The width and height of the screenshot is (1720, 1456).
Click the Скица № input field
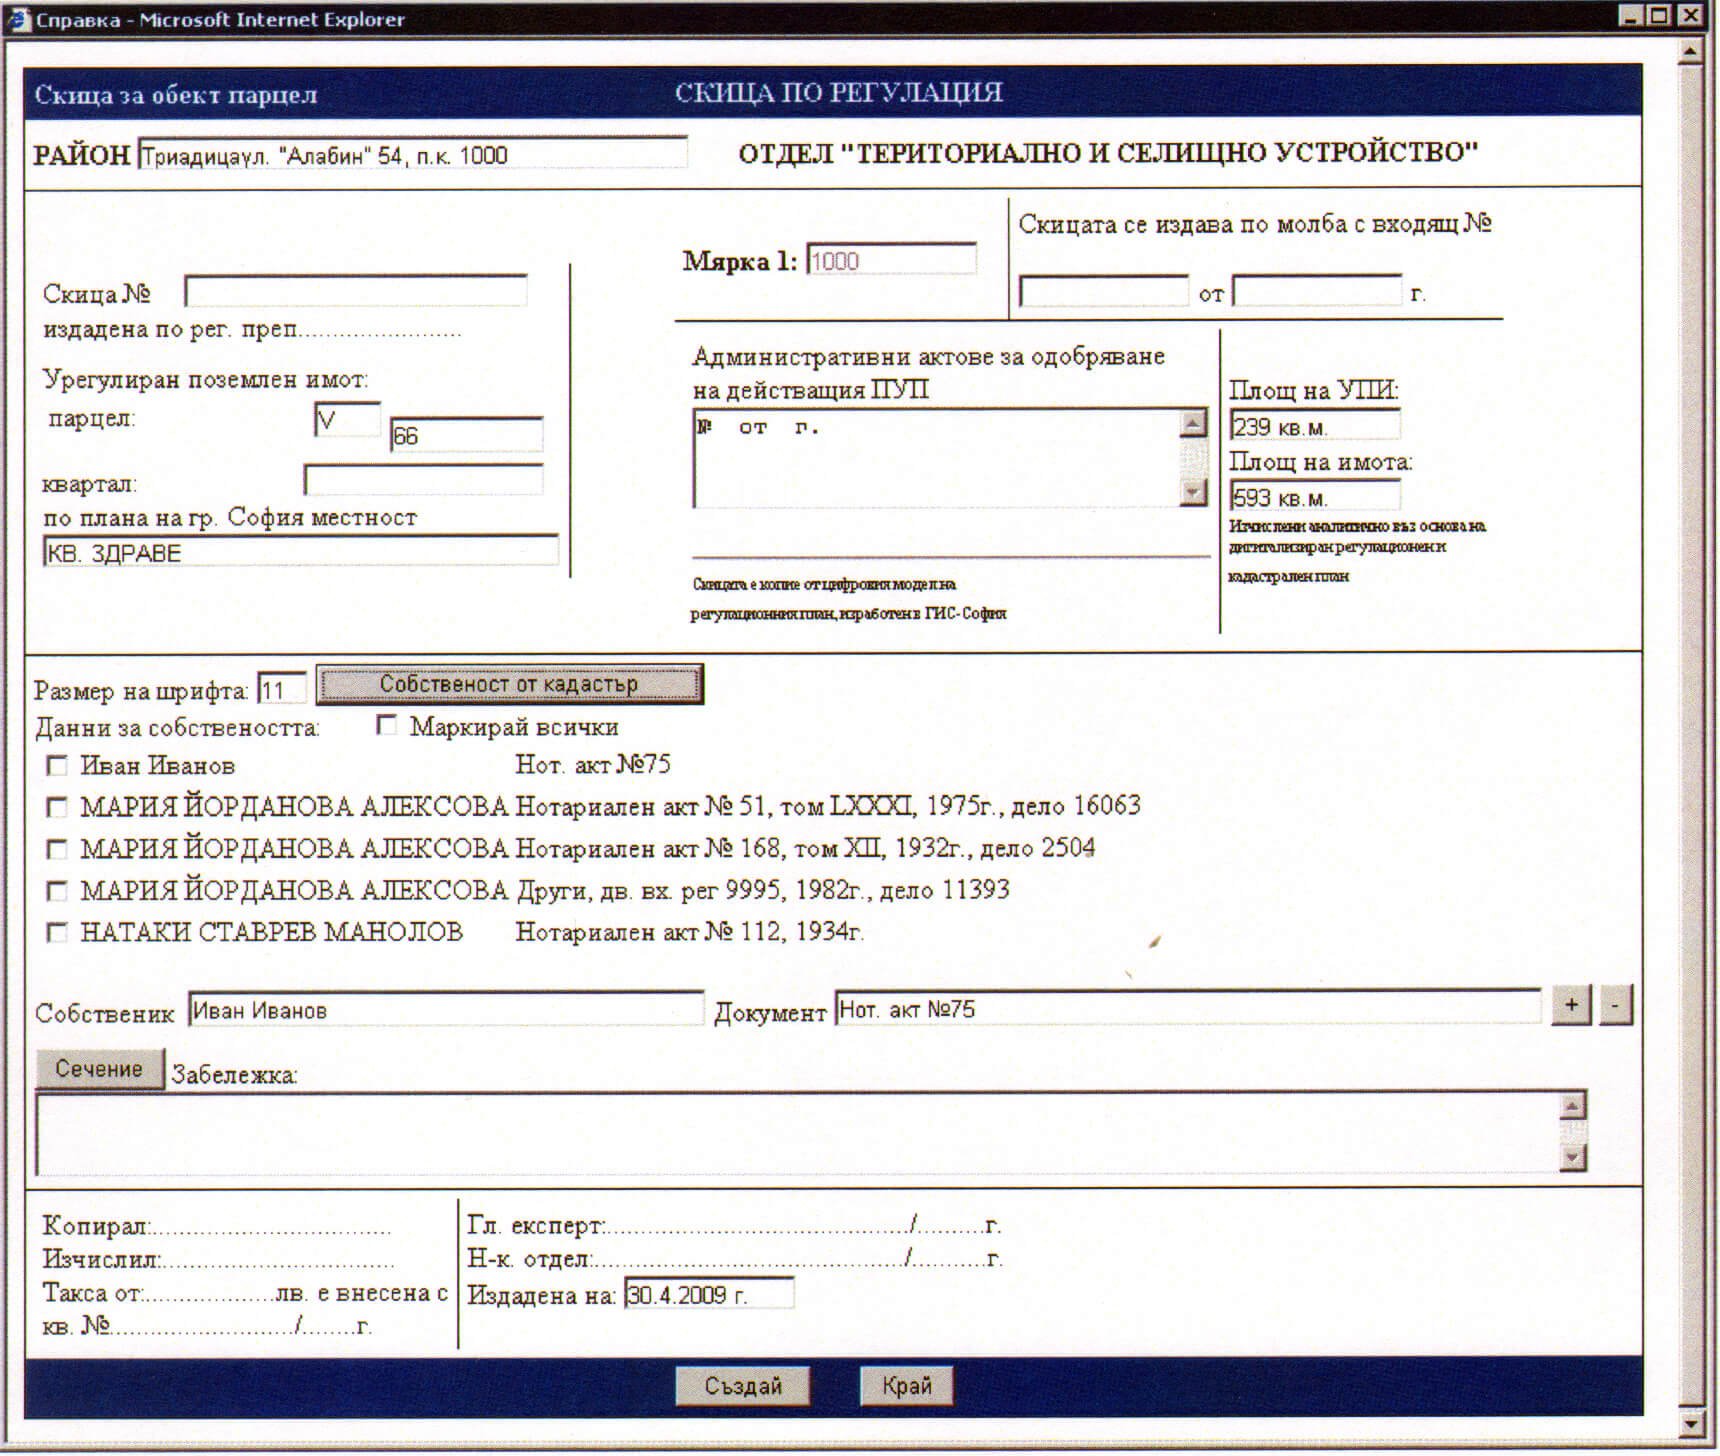pos(356,291)
